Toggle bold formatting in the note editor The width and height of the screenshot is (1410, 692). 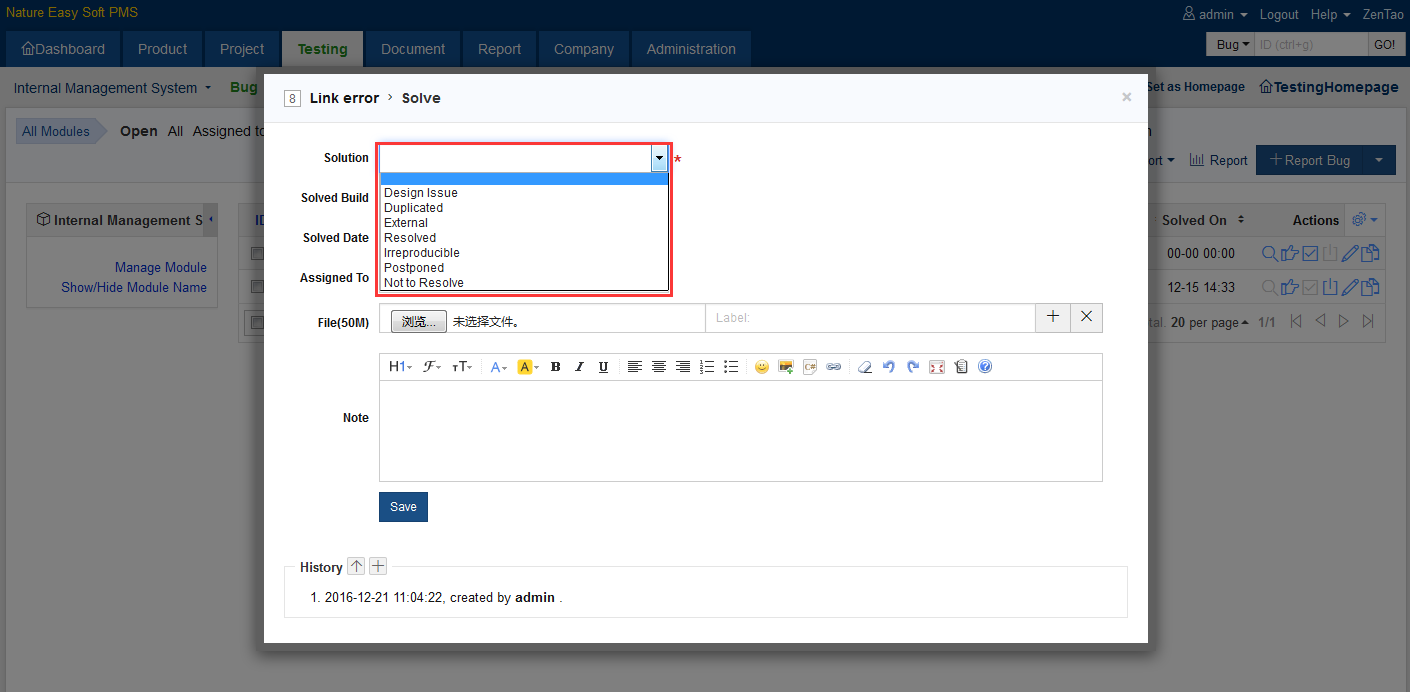pyautogui.click(x=555, y=367)
